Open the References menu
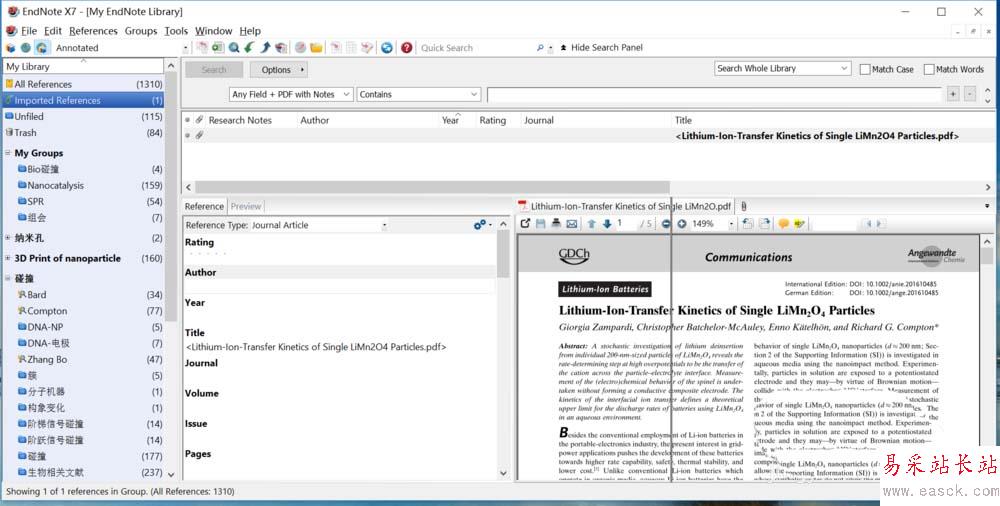The height and width of the screenshot is (506, 1000). 93,31
